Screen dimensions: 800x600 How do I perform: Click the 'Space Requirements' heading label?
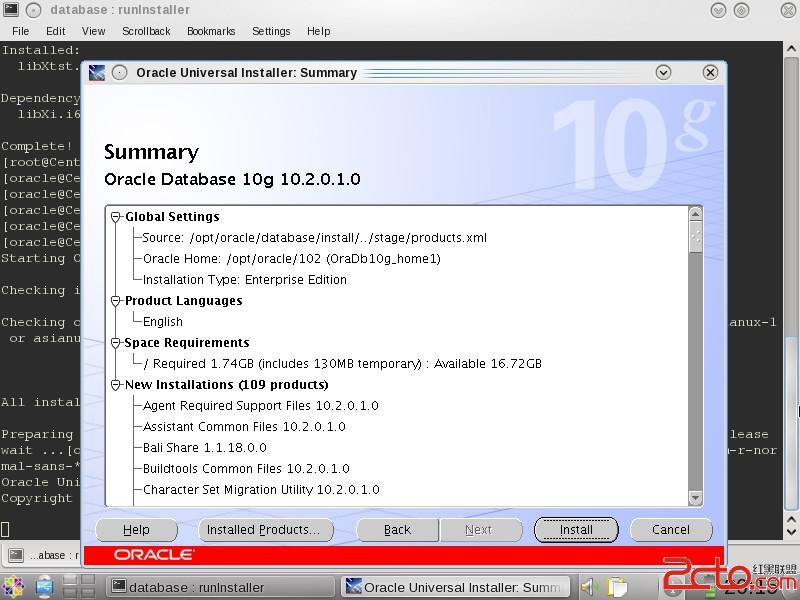pyautogui.click(x=187, y=343)
